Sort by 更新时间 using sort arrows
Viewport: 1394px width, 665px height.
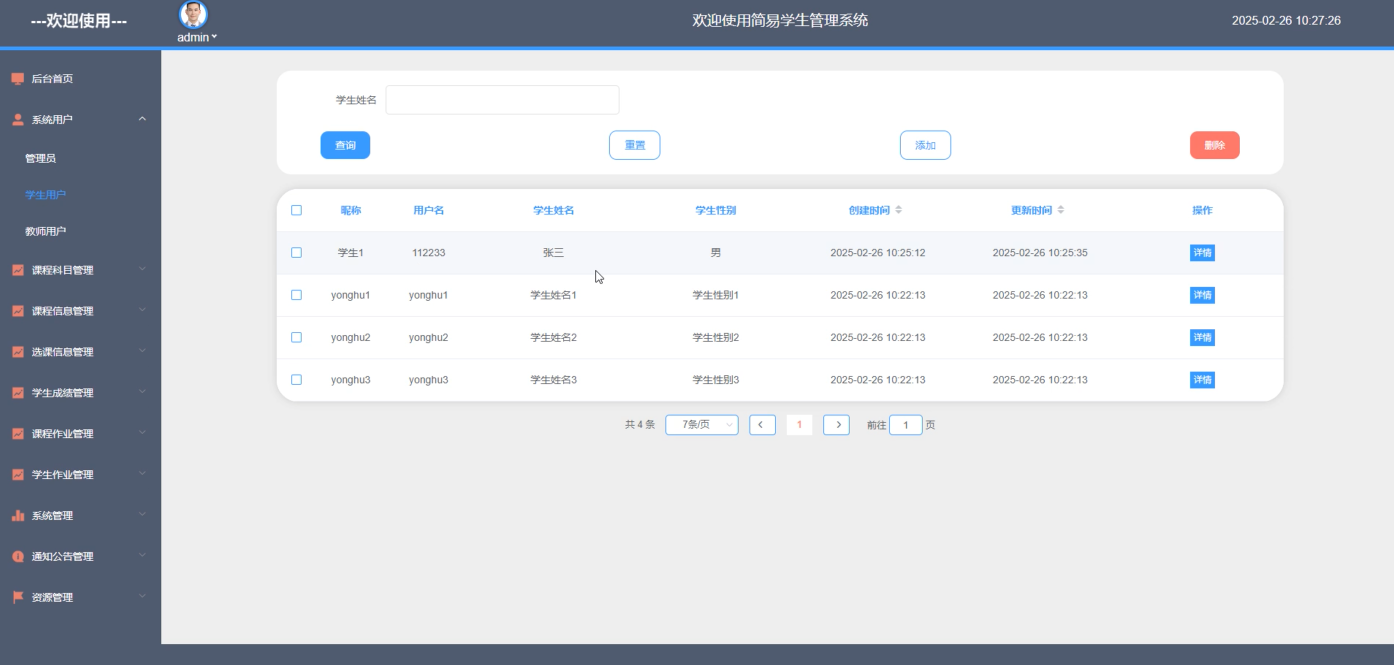point(1060,210)
